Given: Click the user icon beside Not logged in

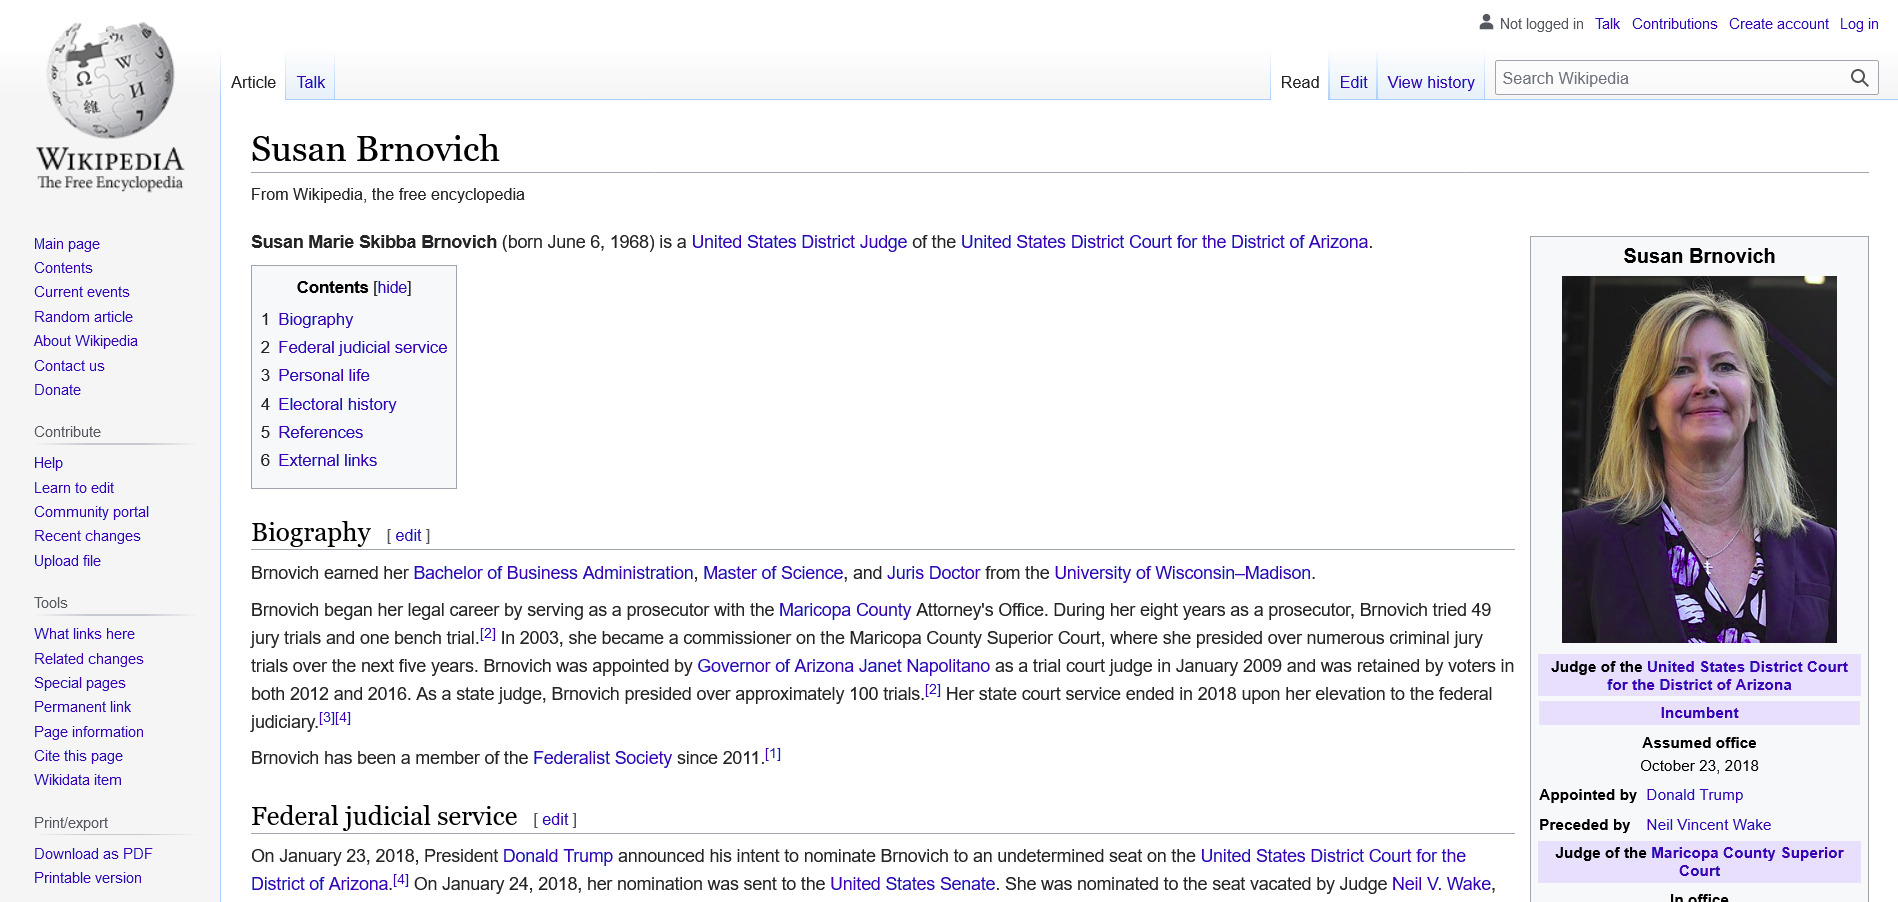Looking at the screenshot, I should coord(1486,22).
